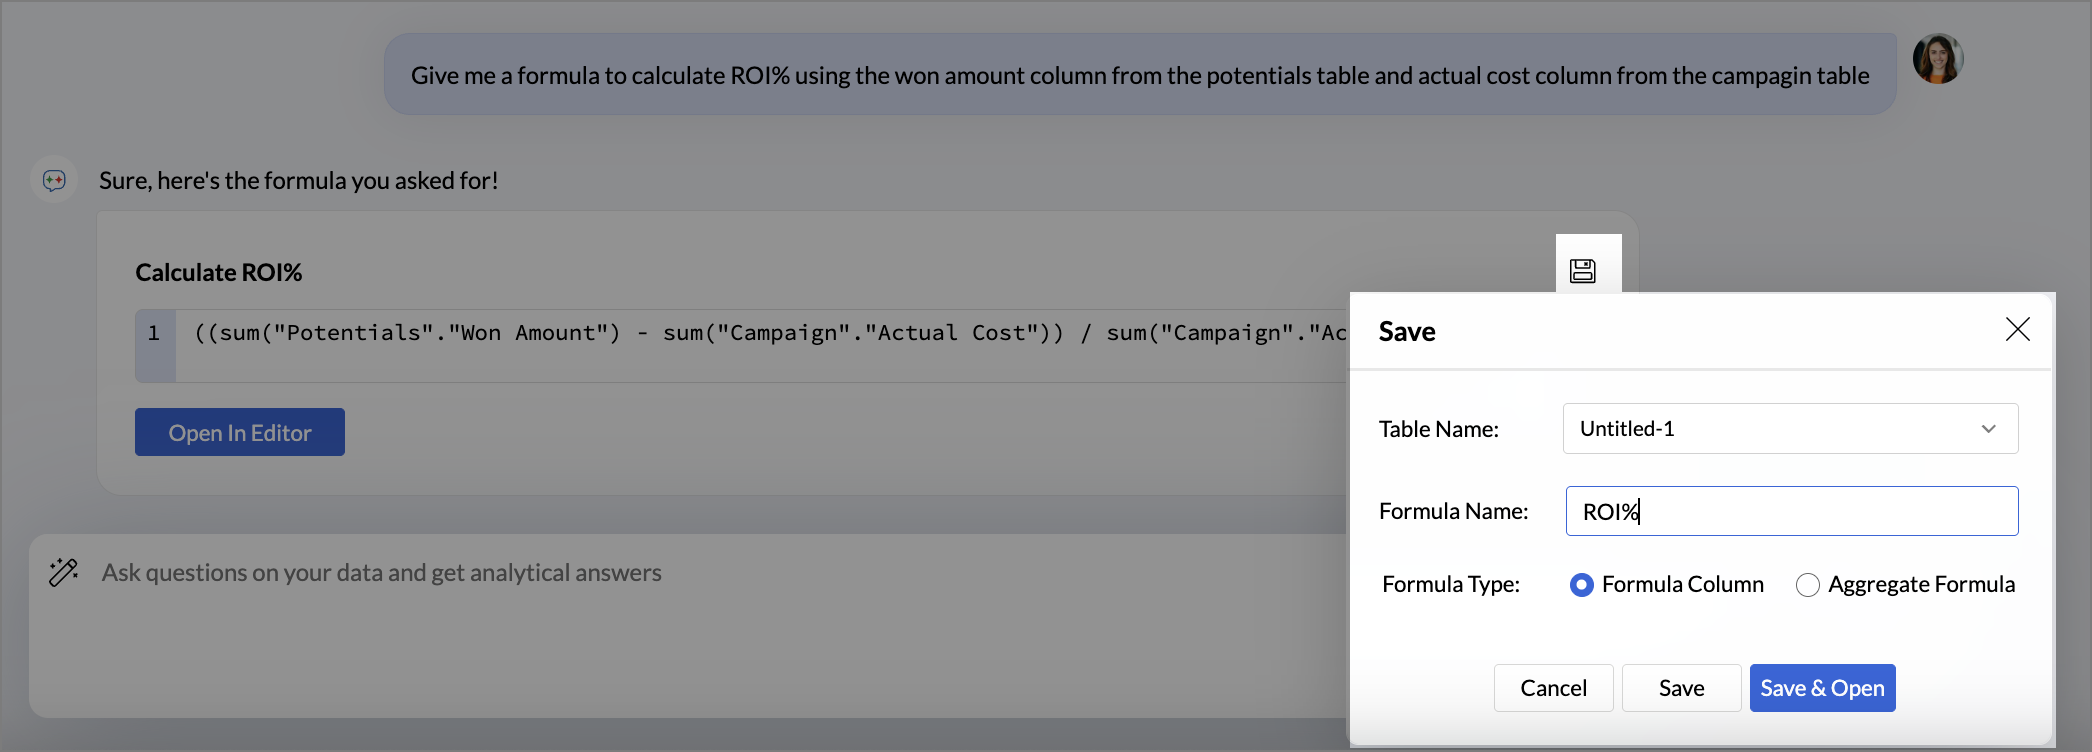Open the Table Name dropdown
Image resolution: width=2092 pixels, height=752 pixels.
pyautogui.click(x=1790, y=428)
